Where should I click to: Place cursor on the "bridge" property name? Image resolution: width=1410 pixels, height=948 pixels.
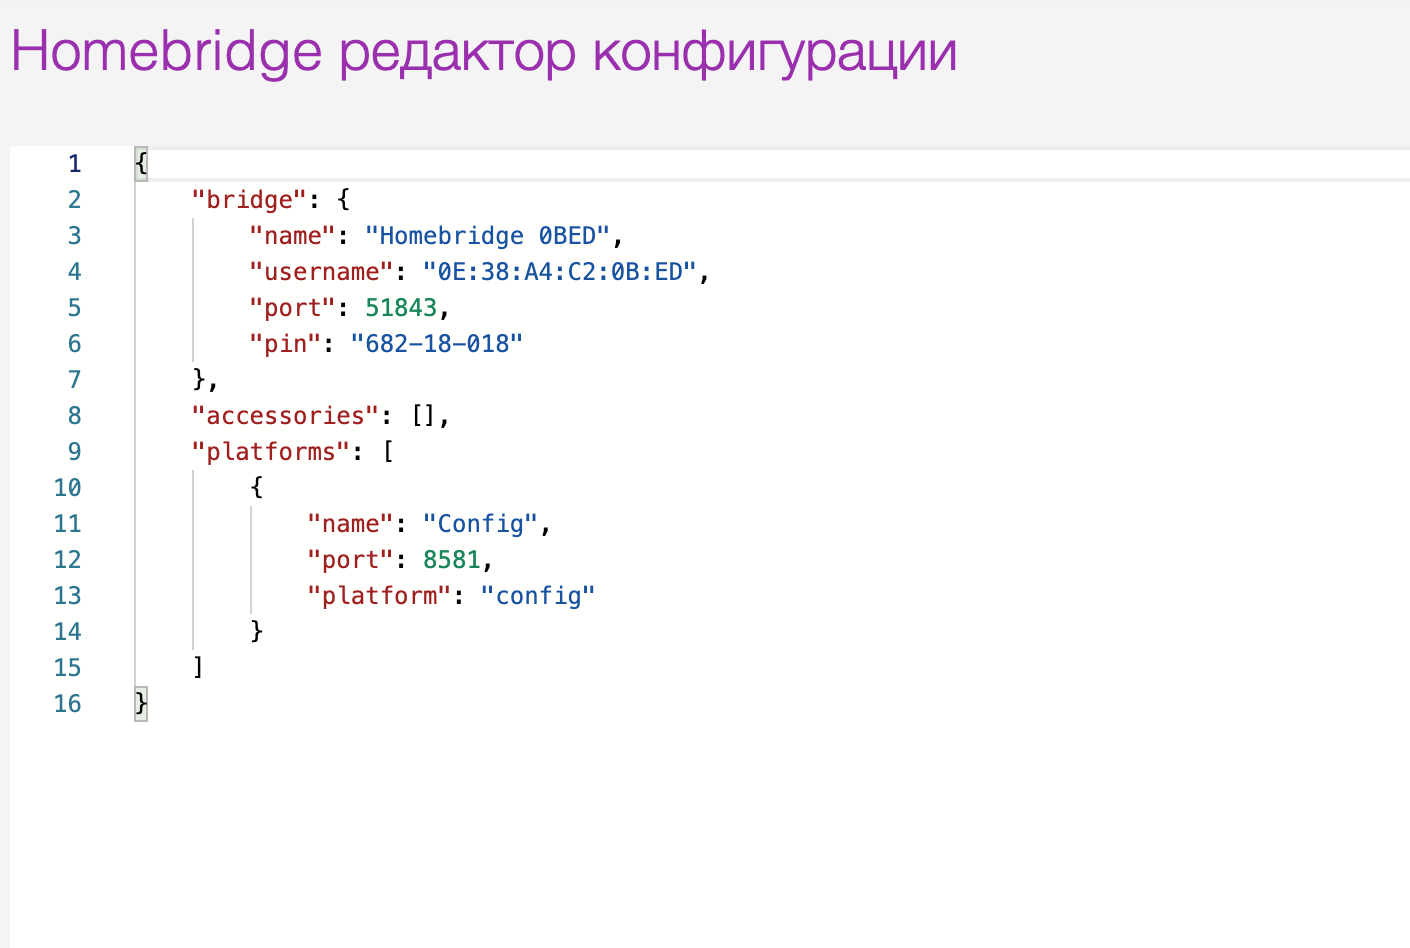pyautogui.click(x=252, y=199)
